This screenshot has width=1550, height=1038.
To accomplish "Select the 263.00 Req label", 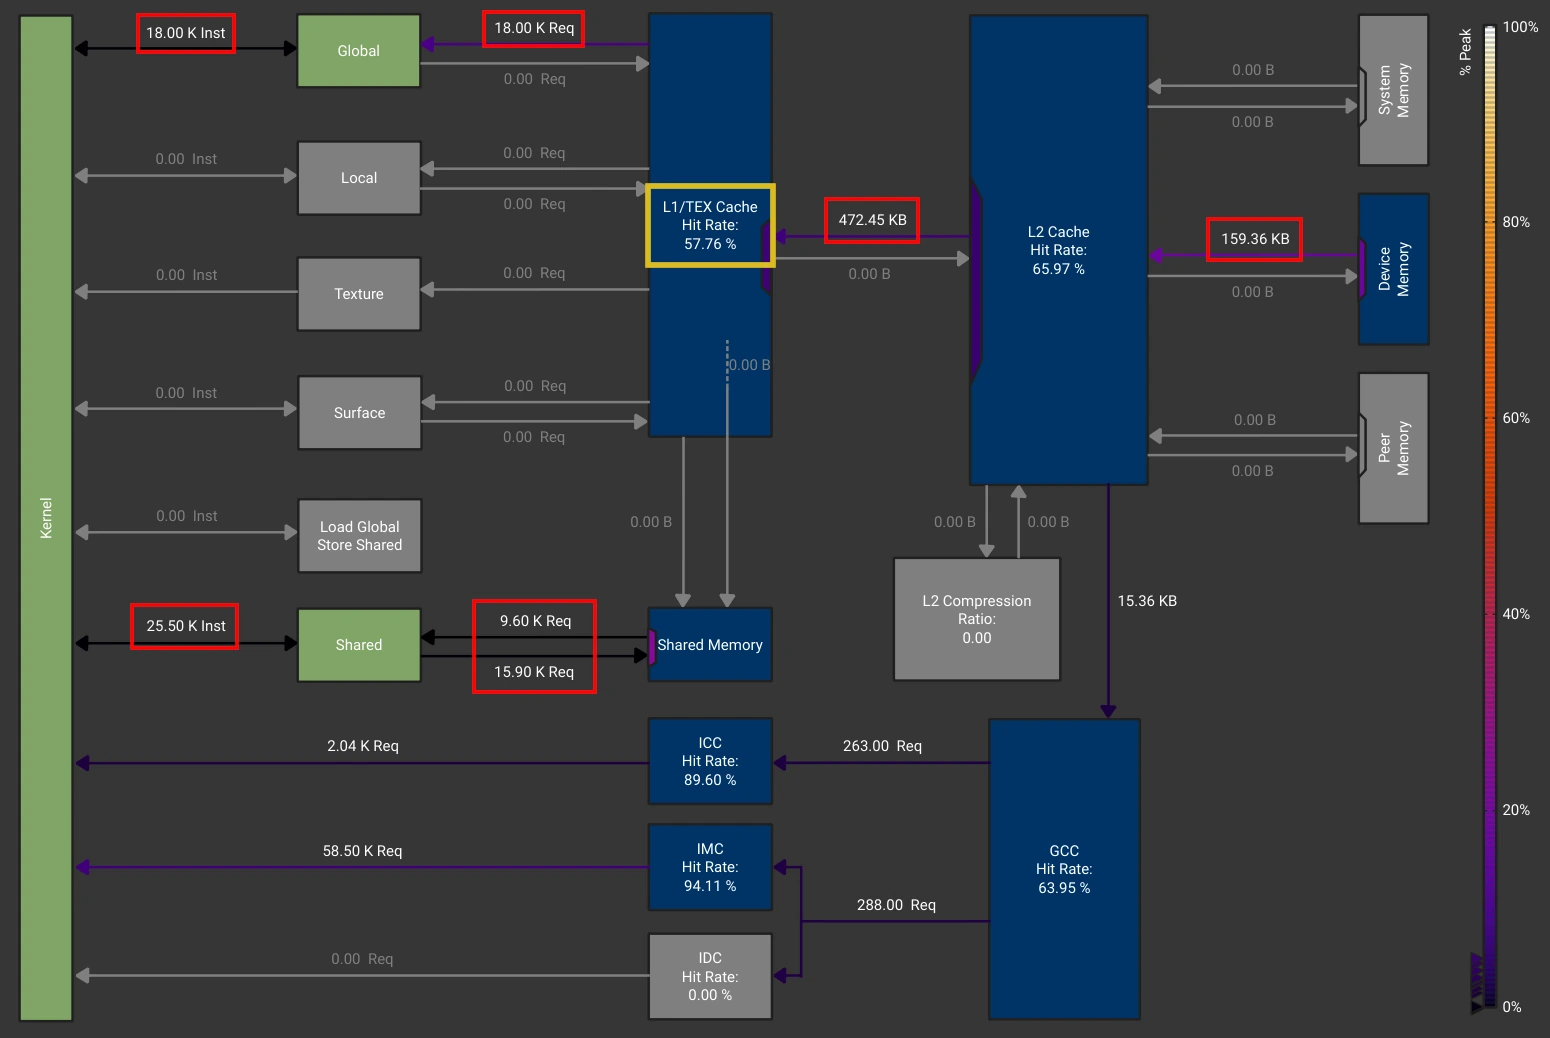I will (882, 746).
